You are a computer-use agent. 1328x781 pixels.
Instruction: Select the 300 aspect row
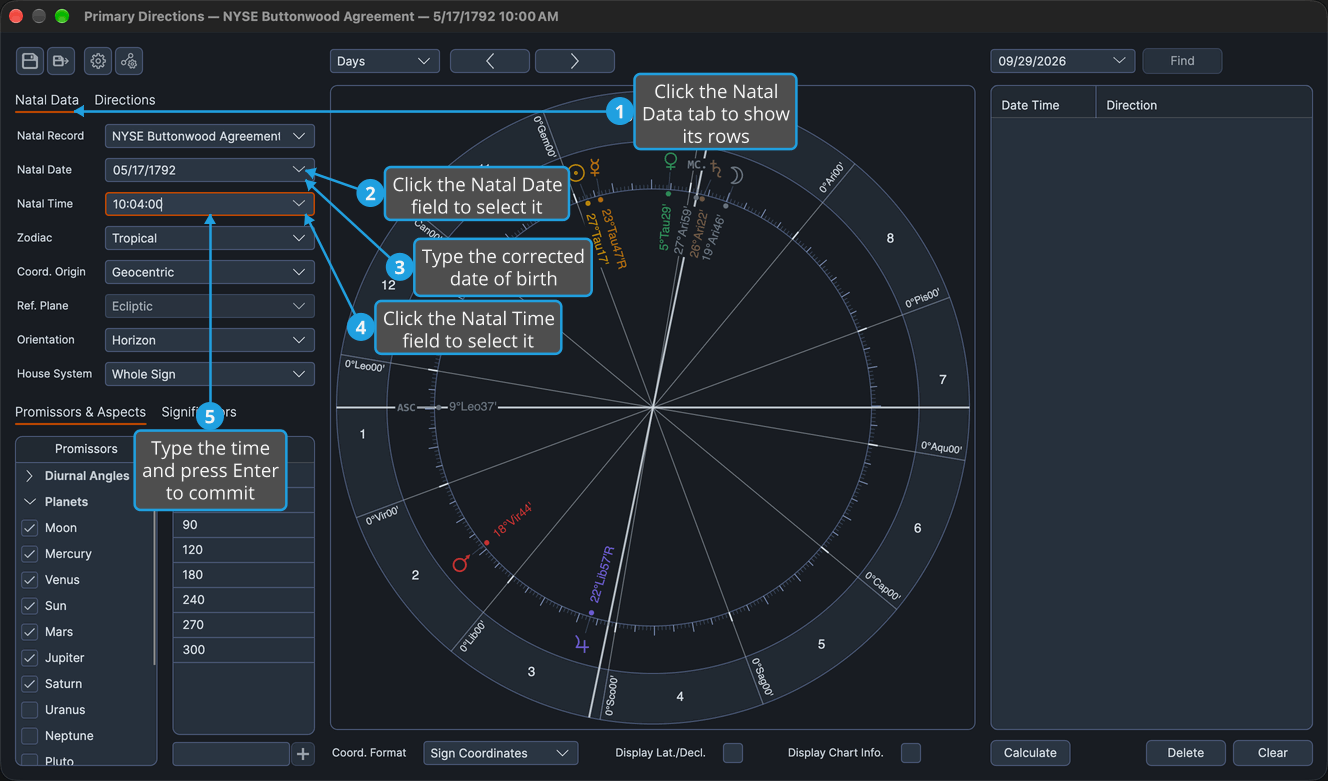pos(244,650)
